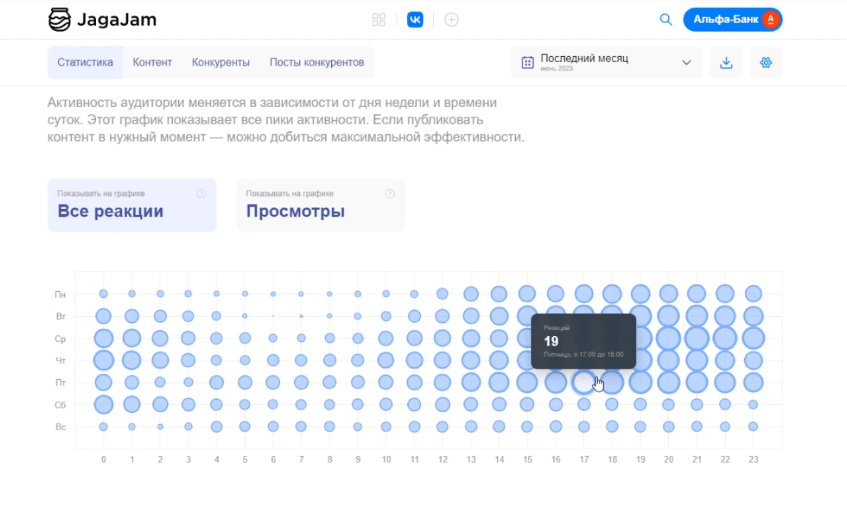
Task: Click the red avatar badge A
Action: coord(770,20)
